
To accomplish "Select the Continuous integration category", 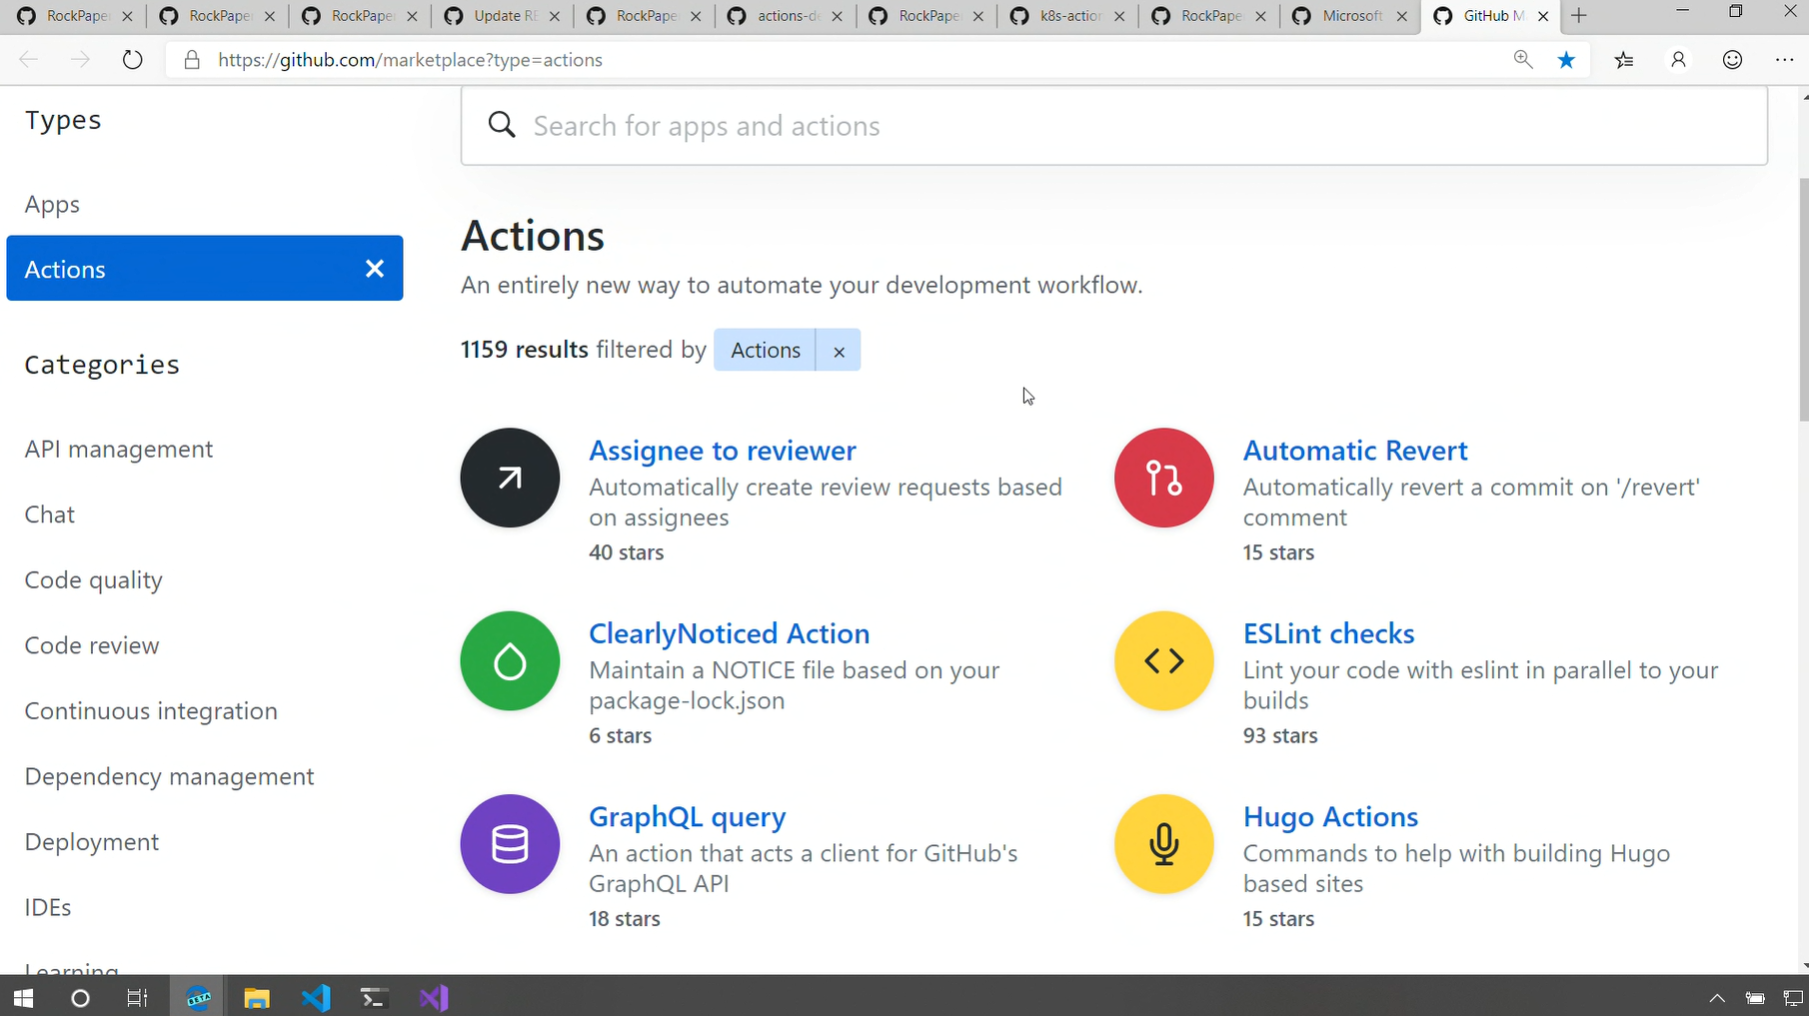I will [x=151, y=711].
